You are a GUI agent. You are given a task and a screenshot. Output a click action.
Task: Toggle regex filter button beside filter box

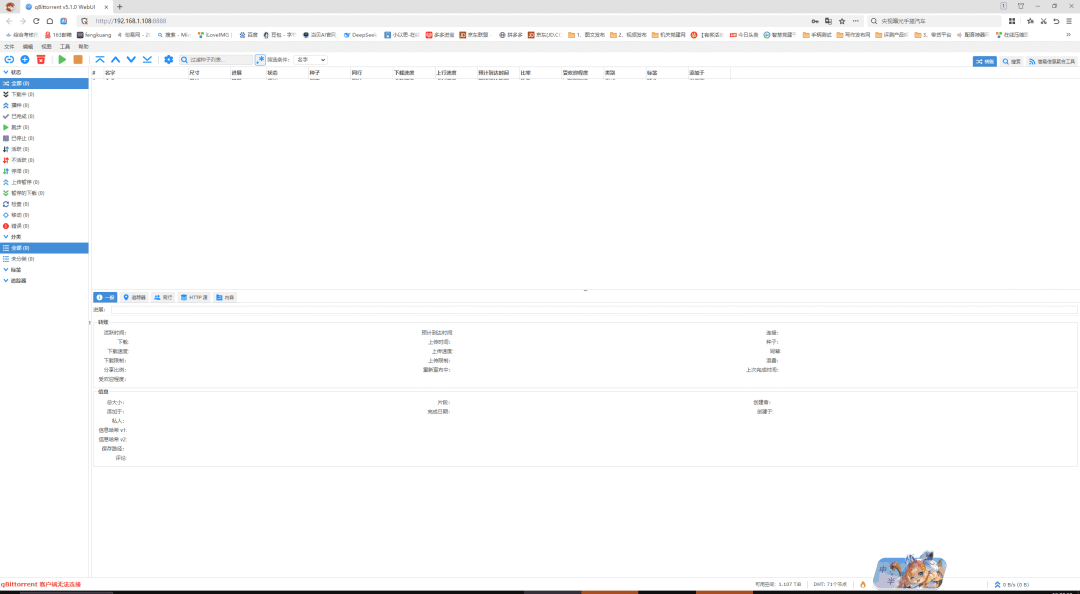[x=260, y=60]
